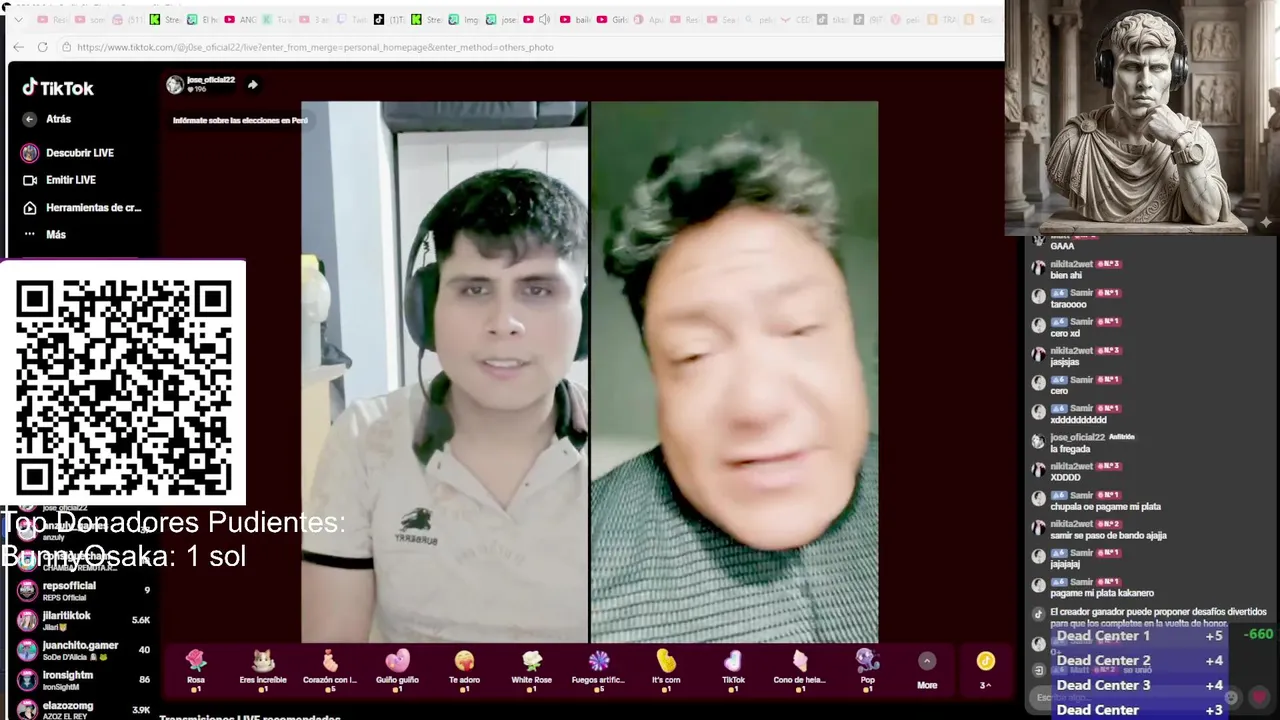
Task: Send the It's corn gift
Action: click(x=666, y=670)
